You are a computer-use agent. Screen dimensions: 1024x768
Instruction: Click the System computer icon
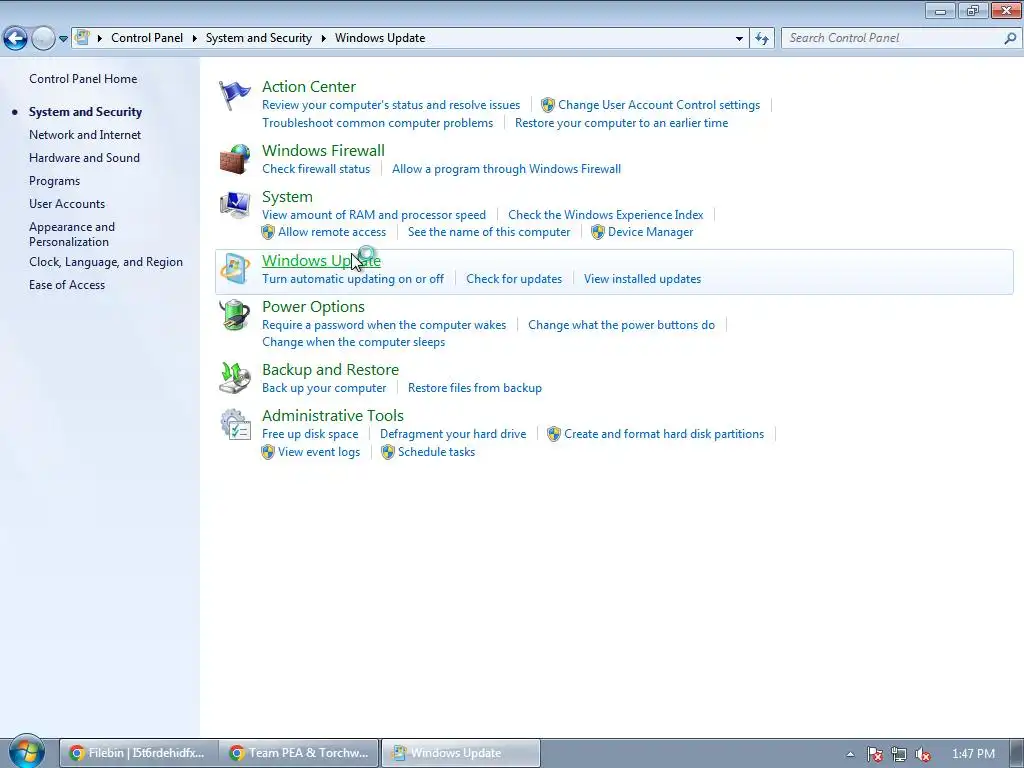[x=234, y=206]
